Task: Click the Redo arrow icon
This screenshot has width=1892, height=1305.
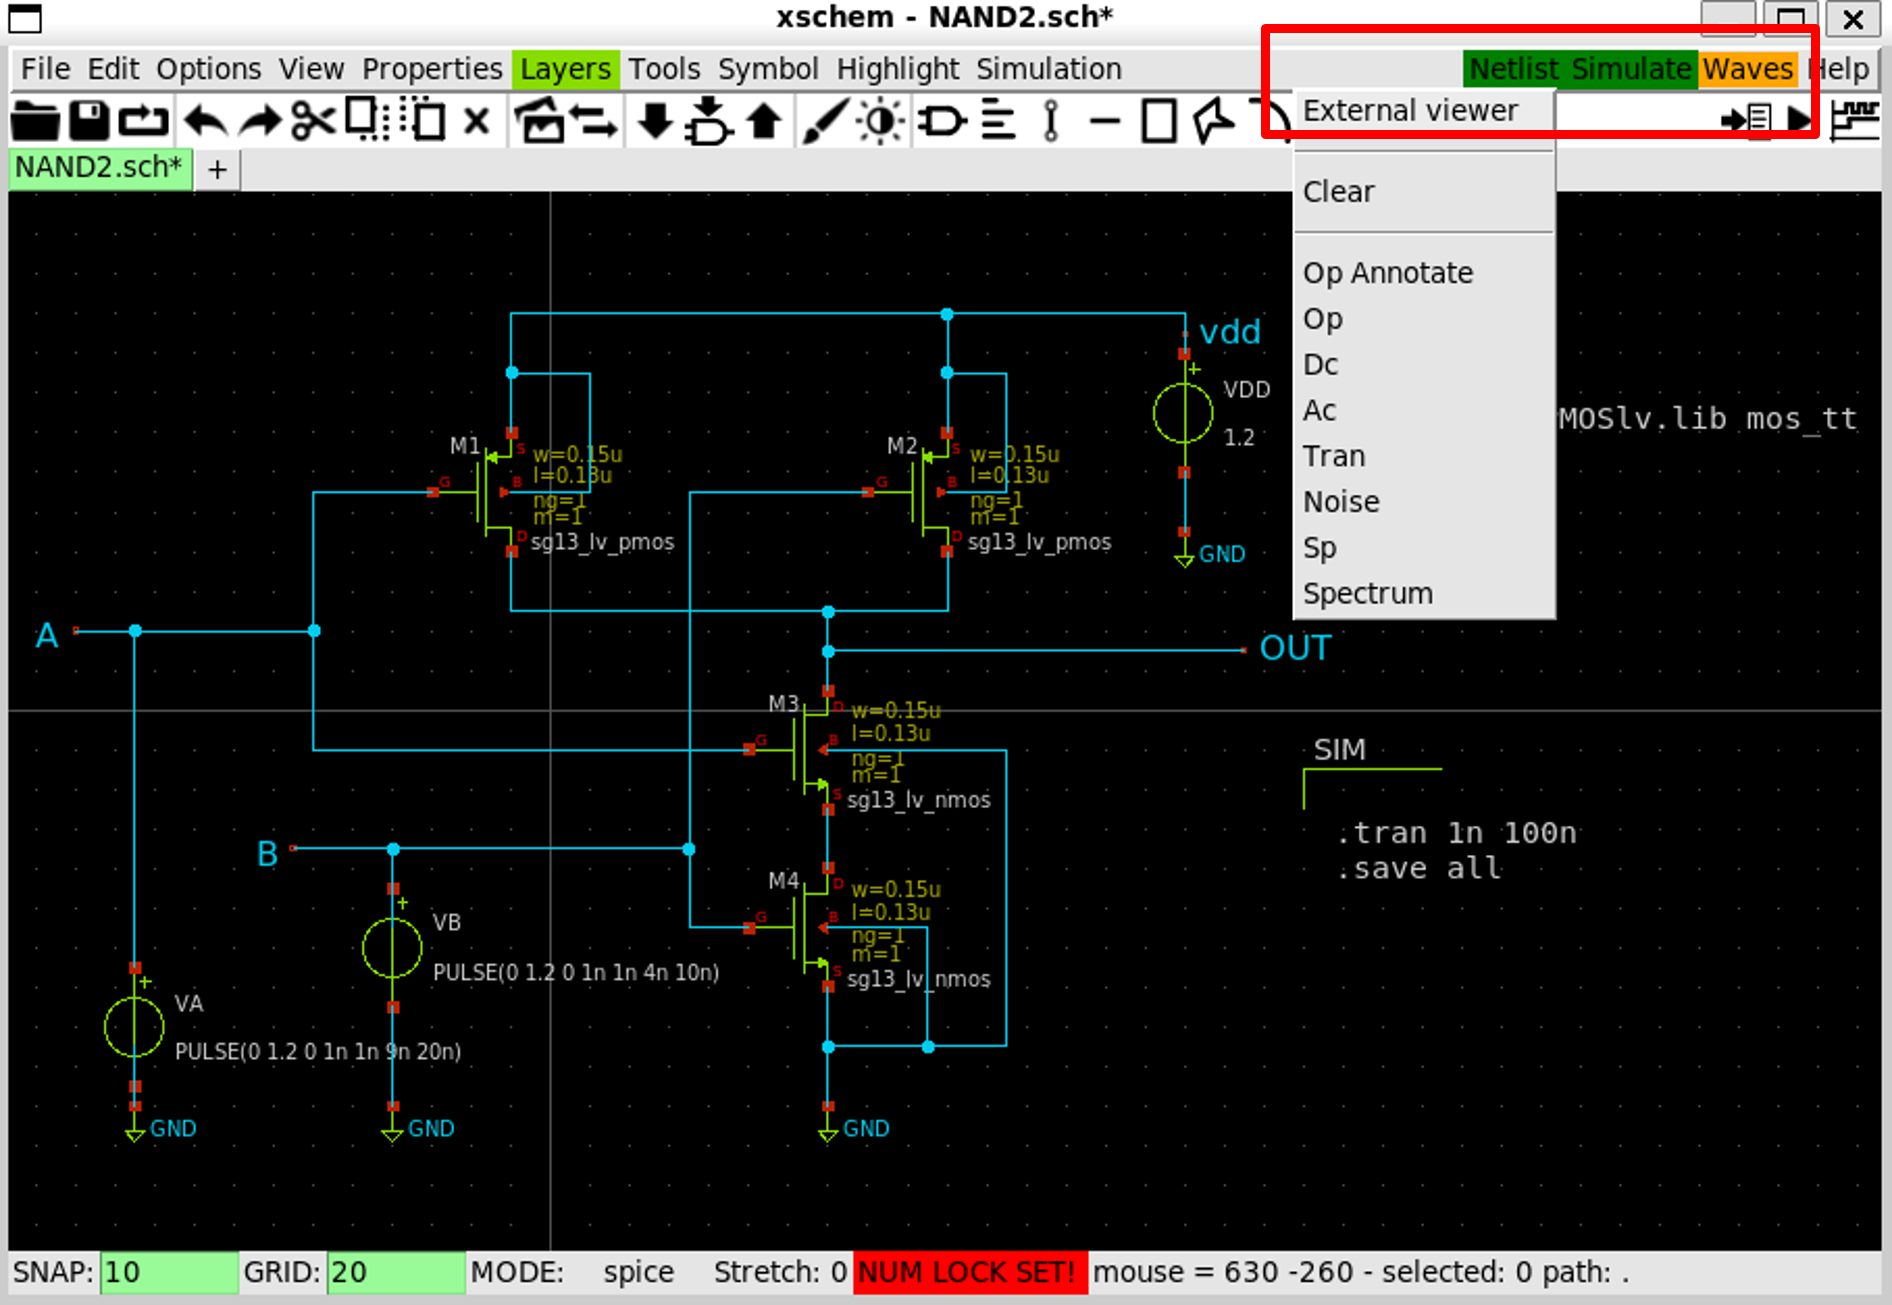Action: 260,122
